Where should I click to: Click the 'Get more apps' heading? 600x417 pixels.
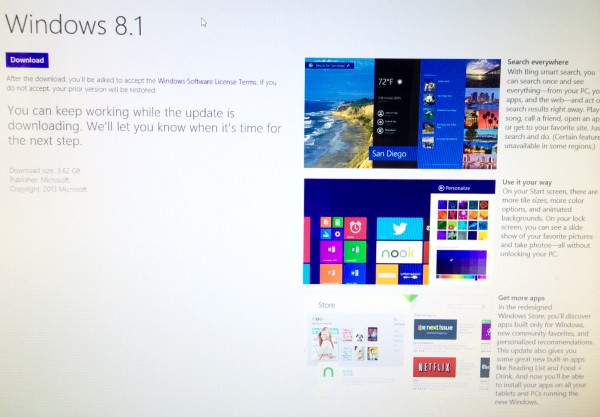click(x=521, y=298)
